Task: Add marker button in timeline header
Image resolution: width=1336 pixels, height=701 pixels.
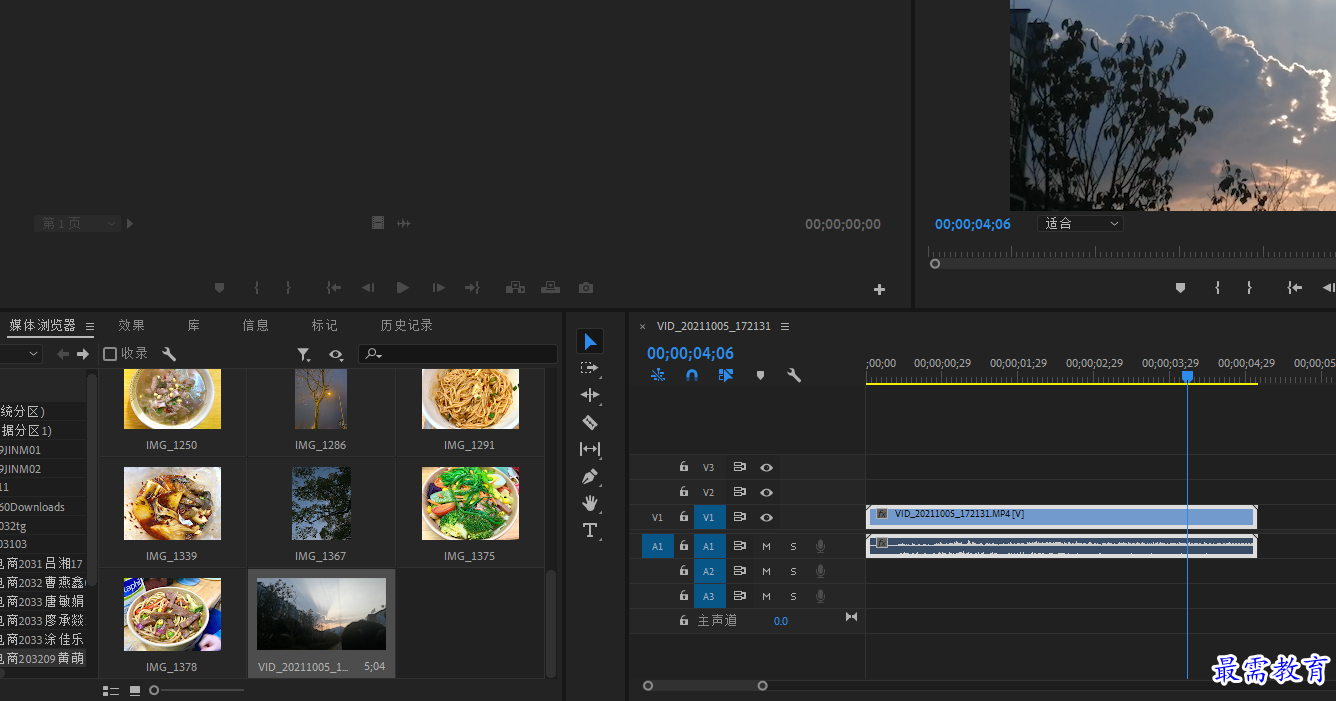Action: [x=760, y=375]
